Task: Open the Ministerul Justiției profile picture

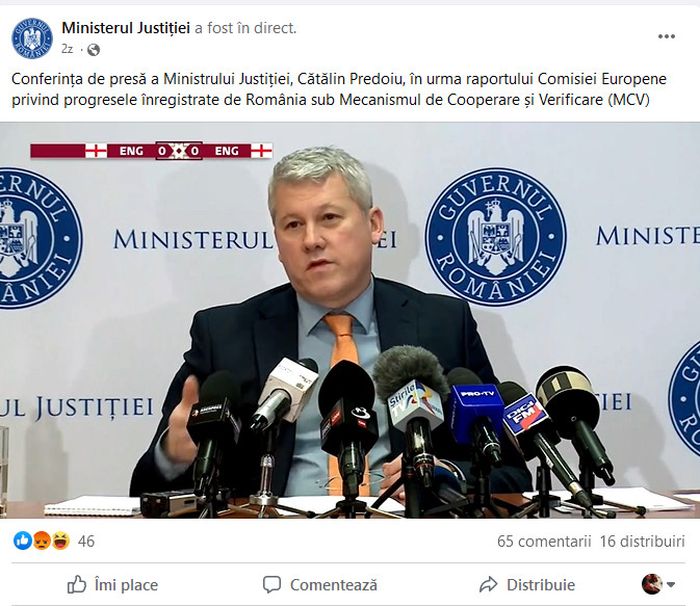Action: pos(32,38)
